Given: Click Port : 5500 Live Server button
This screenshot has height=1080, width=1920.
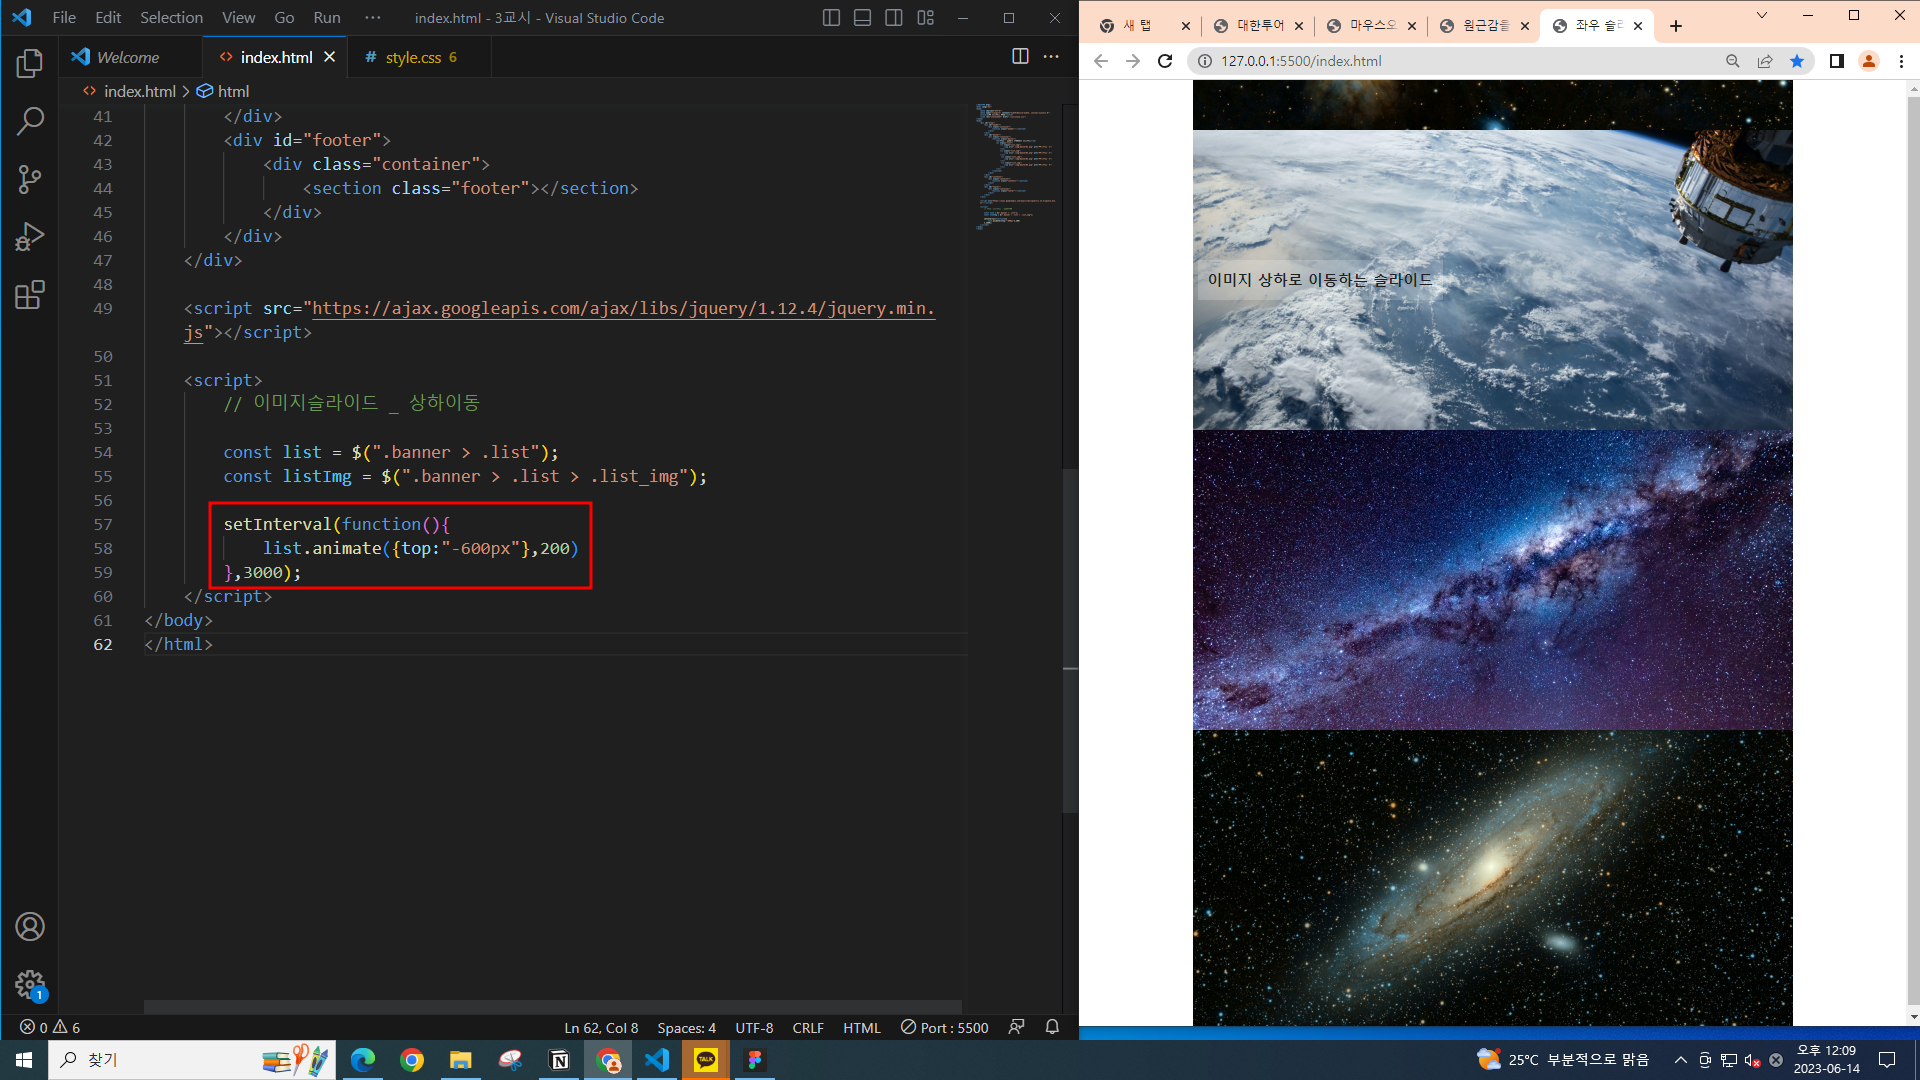Looking at the screenshot, I should (944, 1027).
